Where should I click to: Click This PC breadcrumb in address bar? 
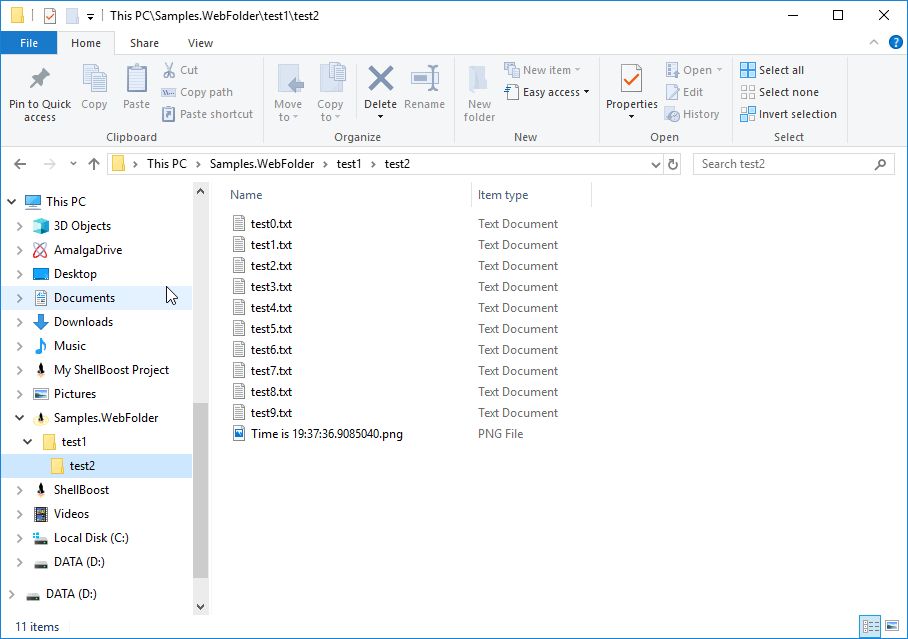point(167,164)
